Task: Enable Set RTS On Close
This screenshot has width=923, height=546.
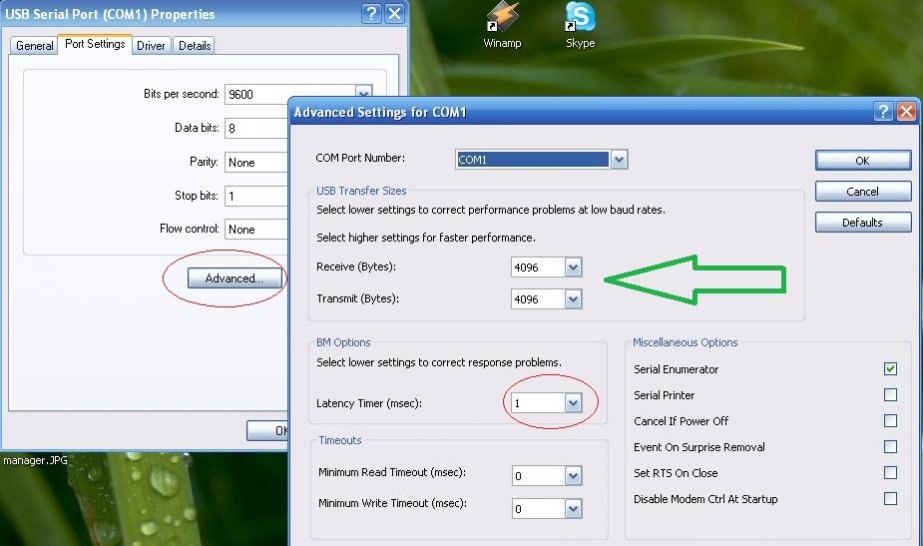Action: pyautogui.click(x=890, y=473)
